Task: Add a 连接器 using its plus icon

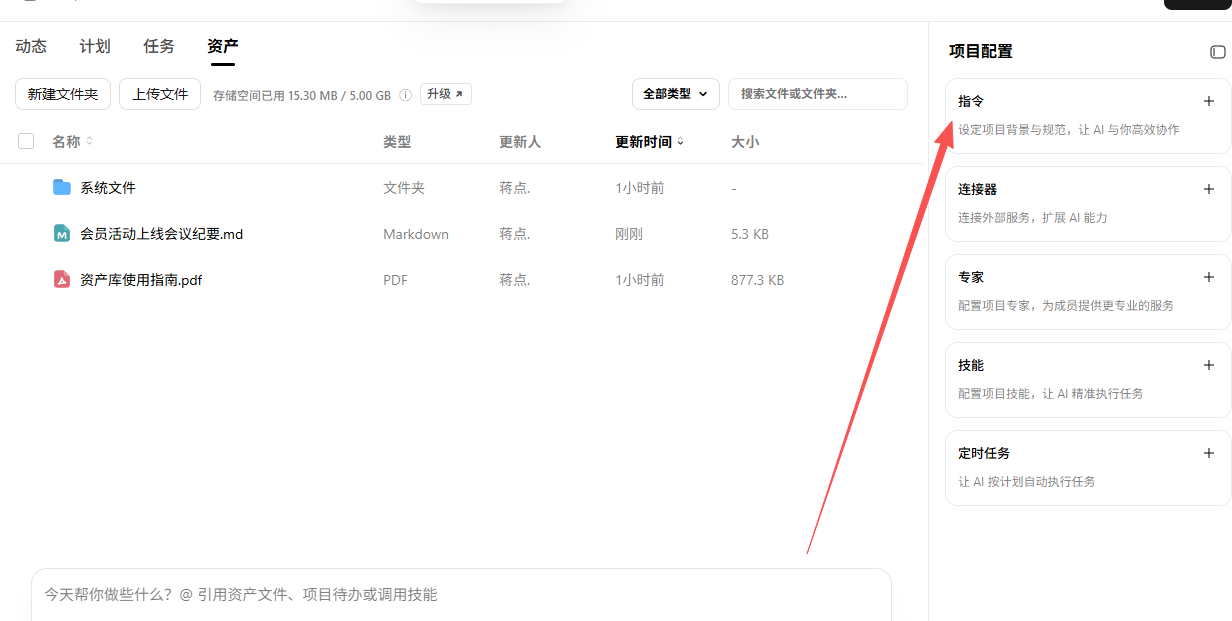Action: click(1209, 189)
